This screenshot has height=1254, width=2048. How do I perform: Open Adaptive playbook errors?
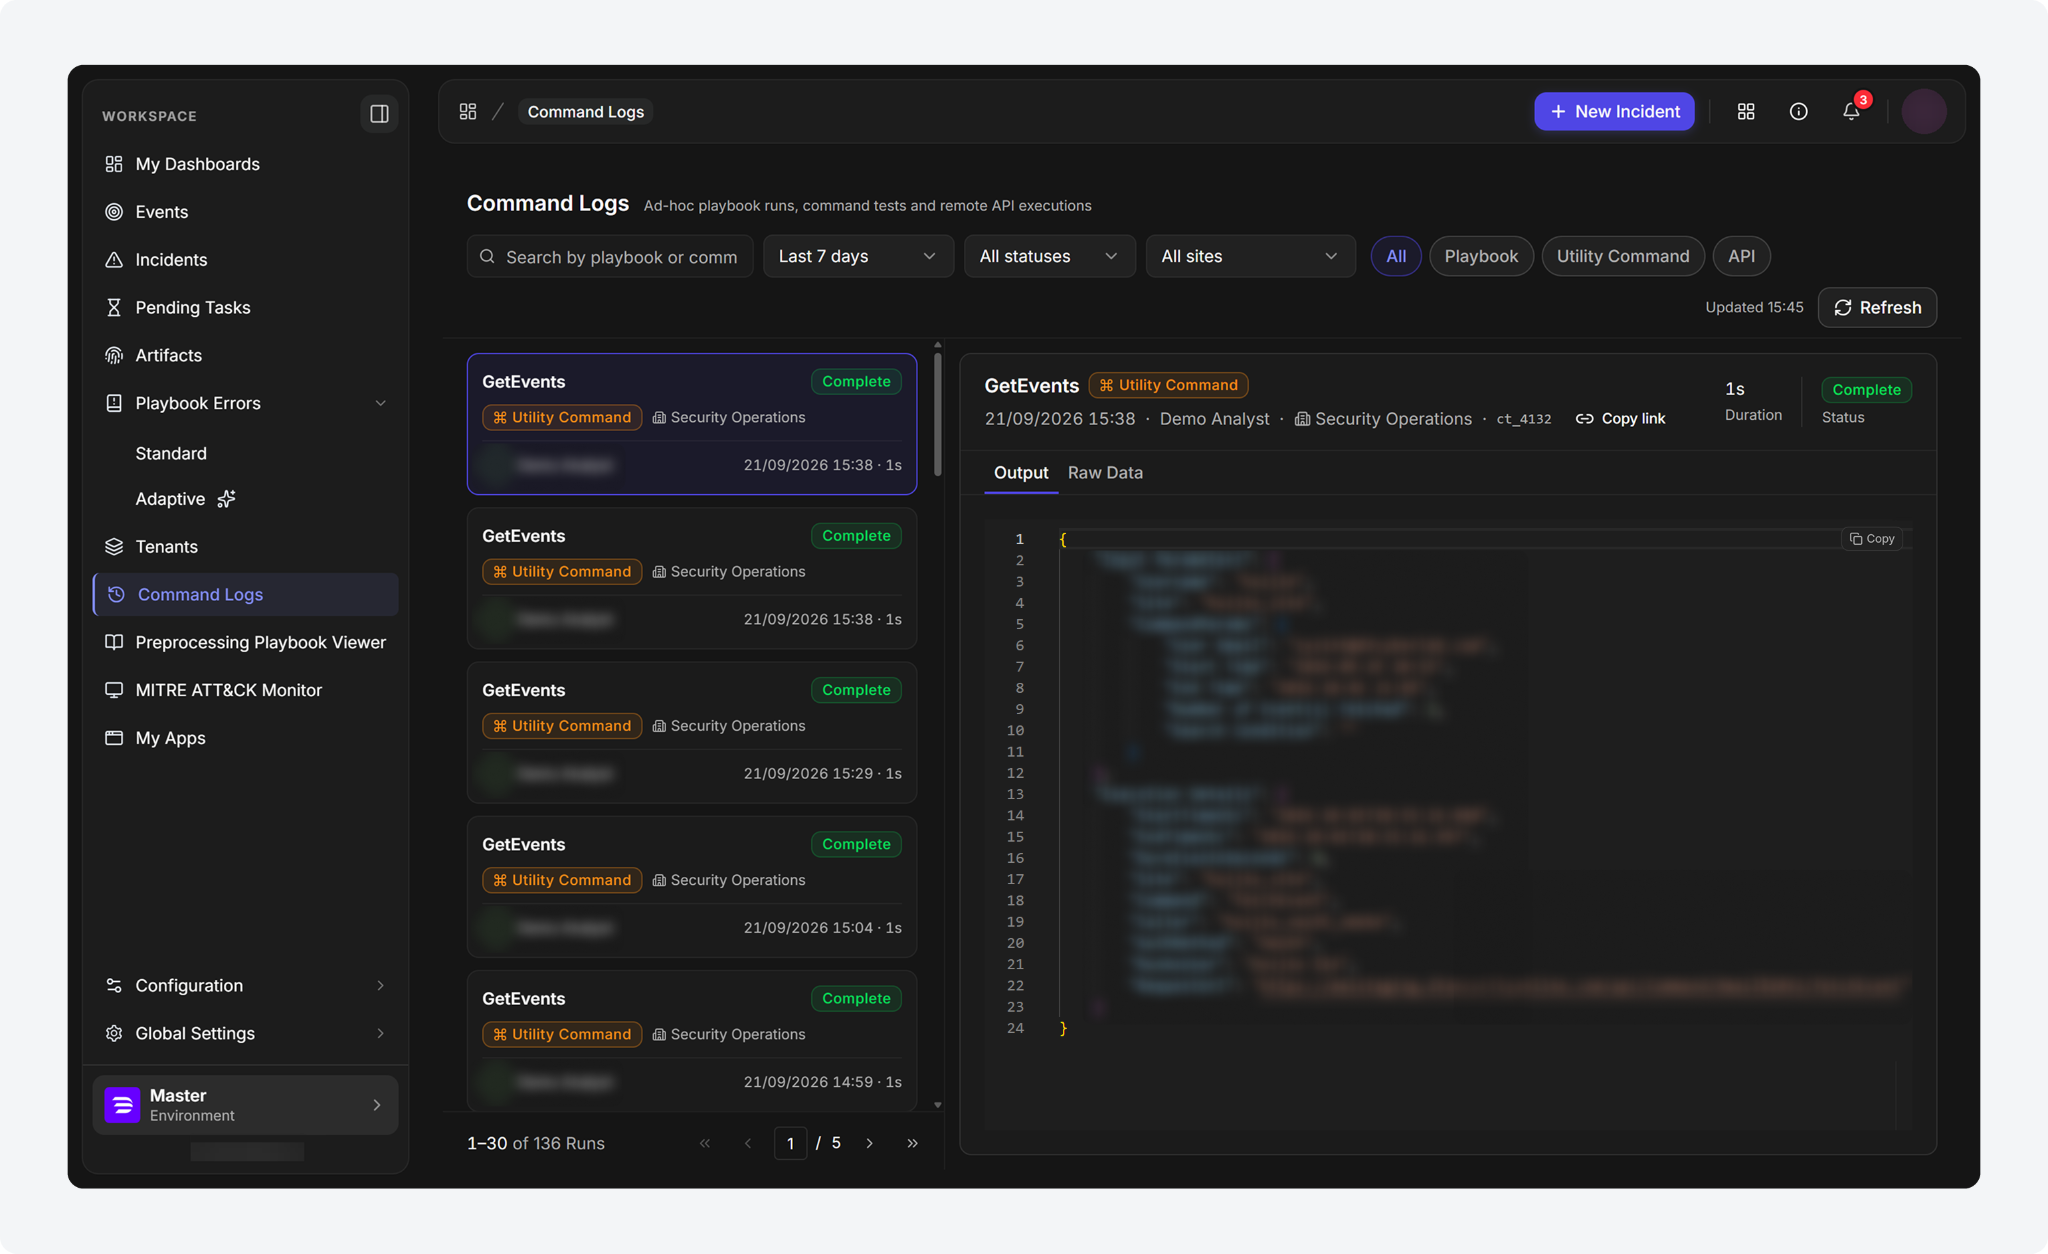click(185, 499)
